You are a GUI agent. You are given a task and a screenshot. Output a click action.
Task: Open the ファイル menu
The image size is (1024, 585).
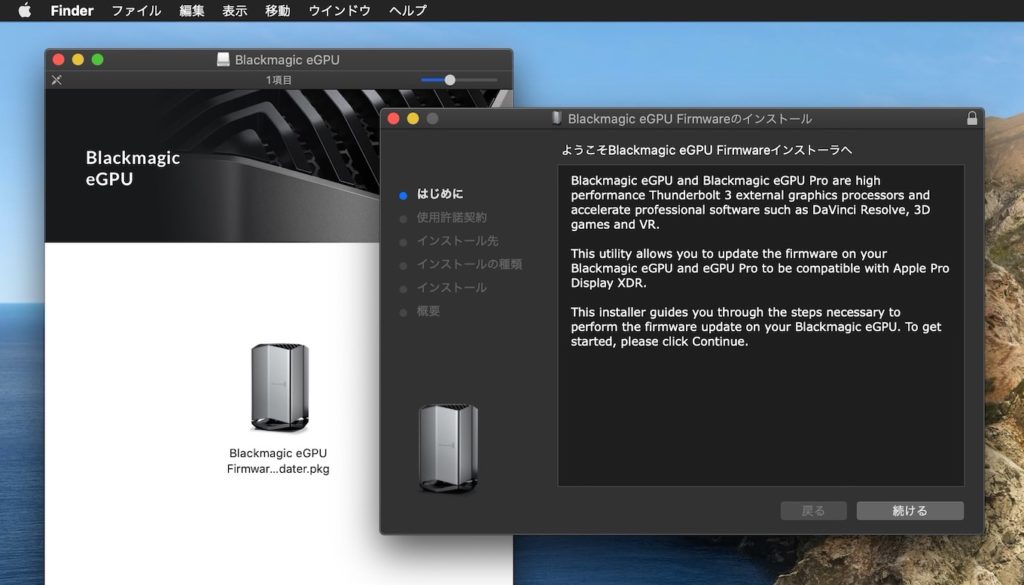pos(135,11)
